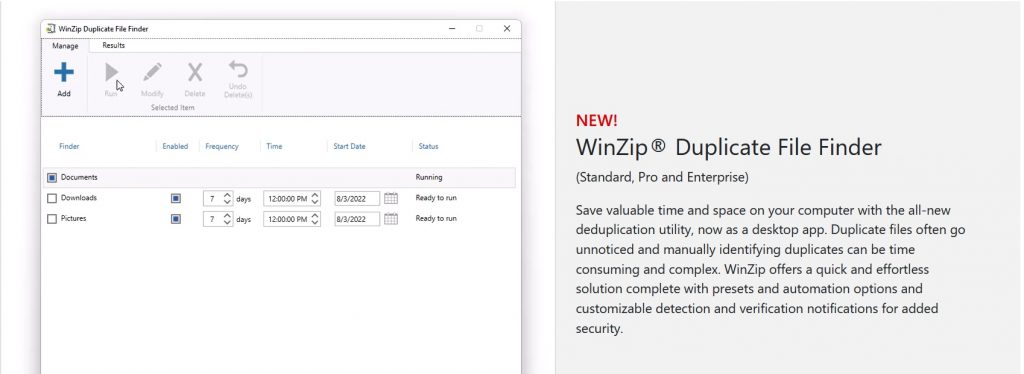Click WinZip Duplicate File Finder title icon
The width and height of the screenshot is (1024, 374).
click(x=51, y=29)
